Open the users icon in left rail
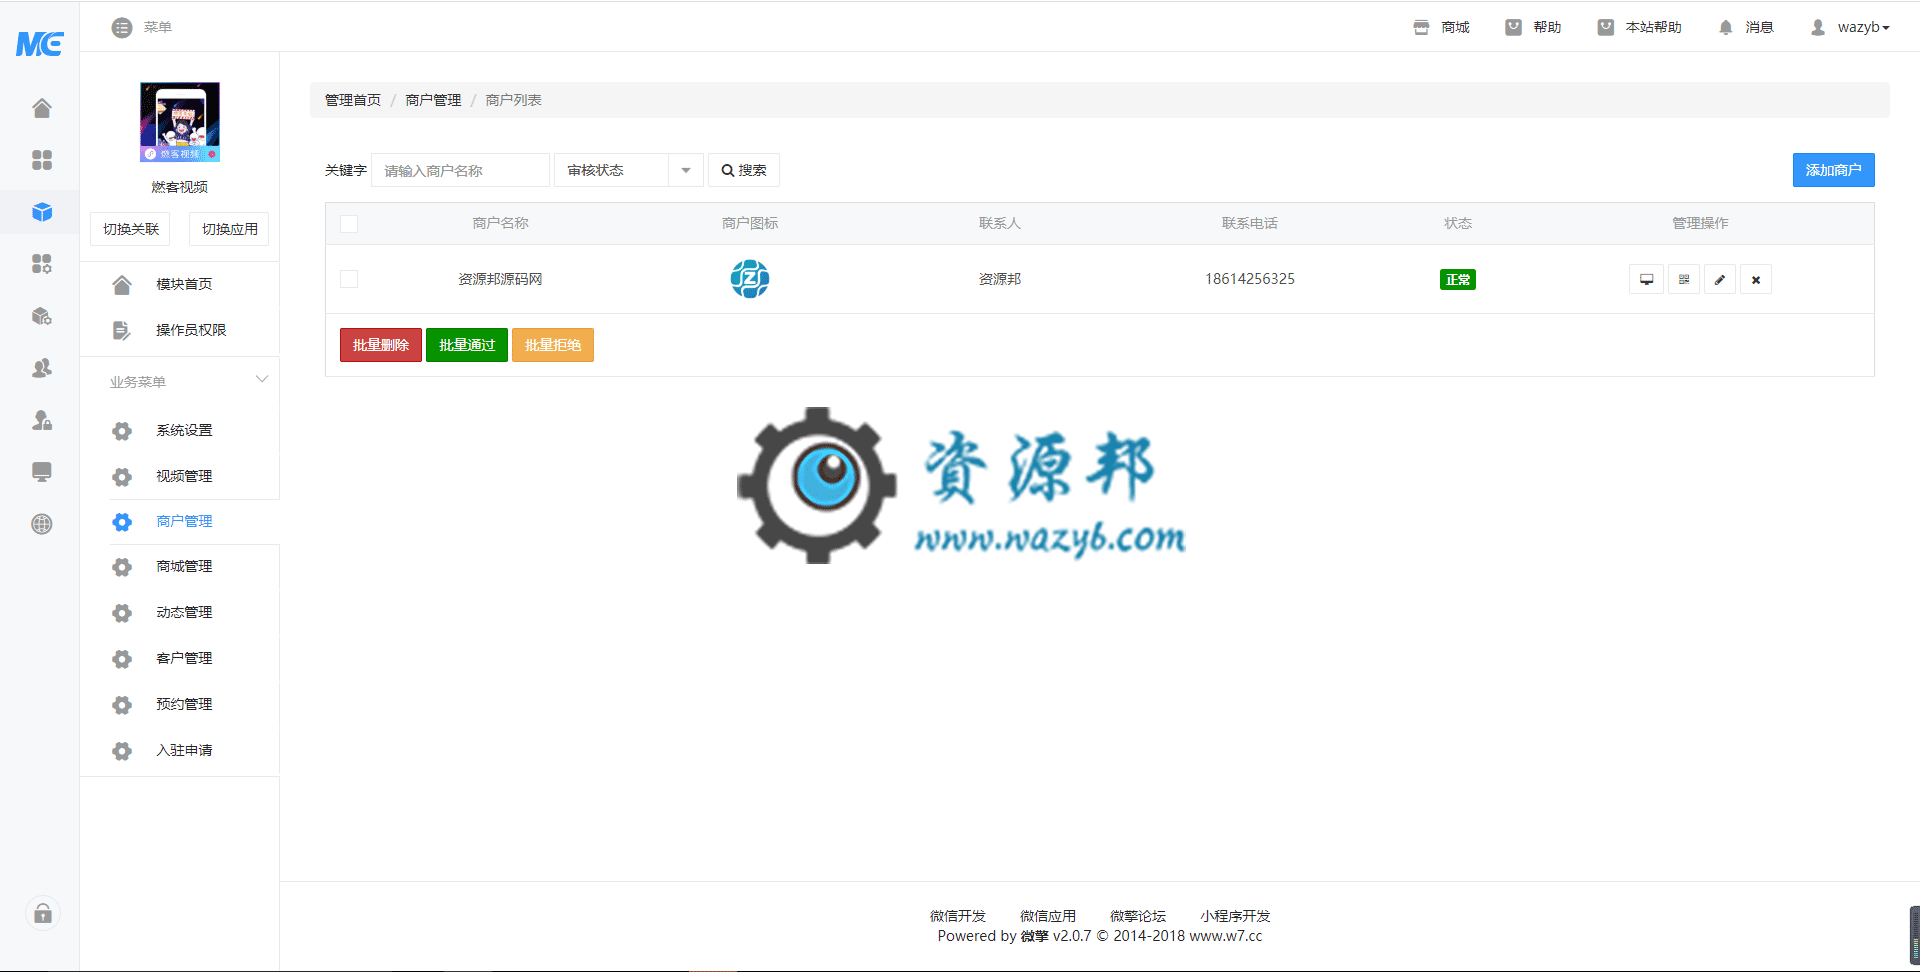 coord(42,368)
